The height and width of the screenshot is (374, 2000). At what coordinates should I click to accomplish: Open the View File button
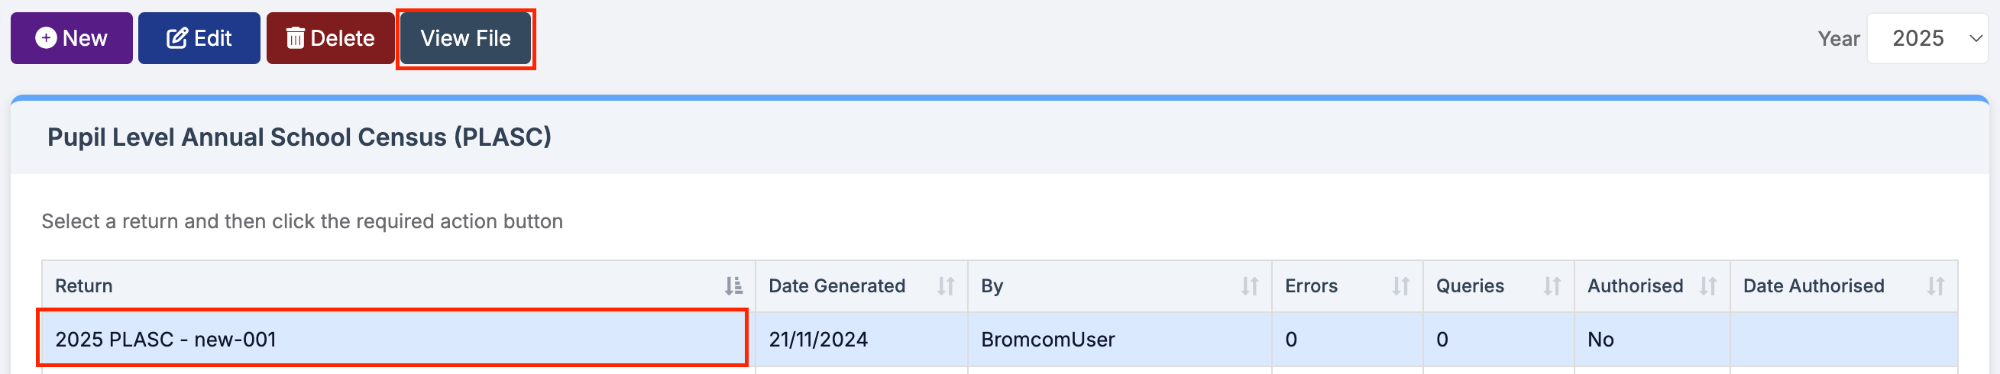(466, 38)
